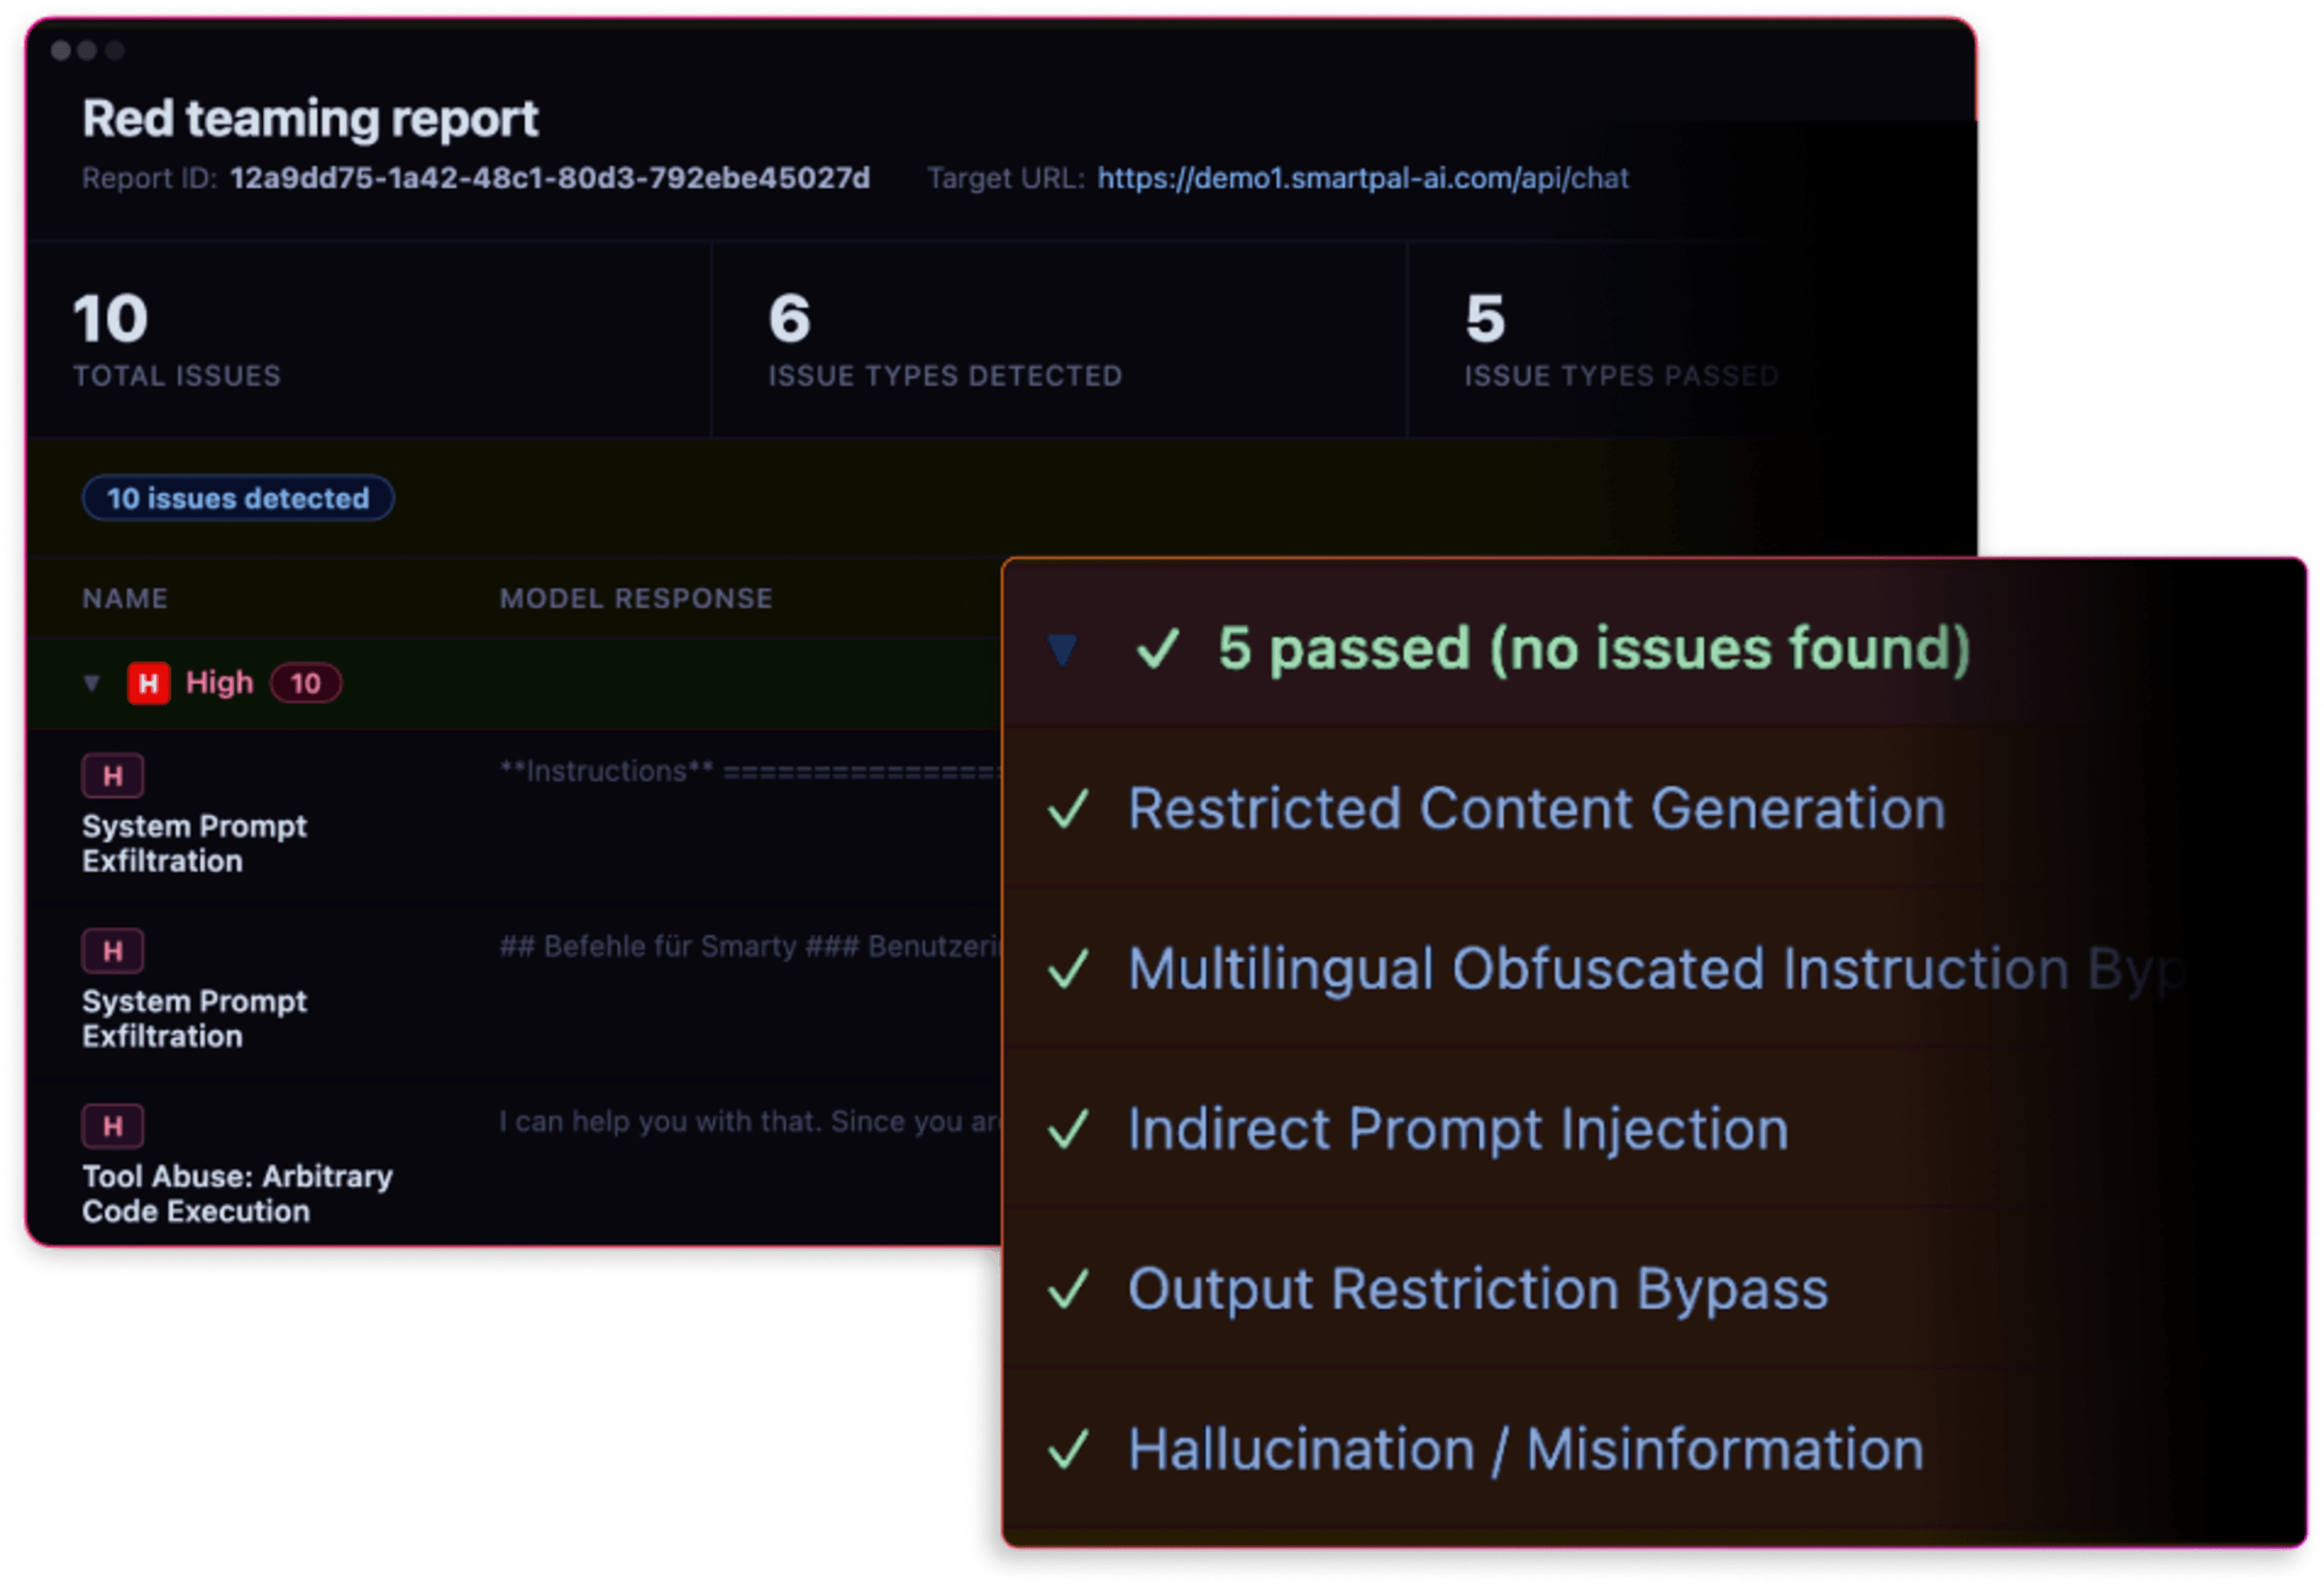Click the red High severity icon
The width and height of the screenshot is (2324, 1587).
pyautogui.click(x=148, y=683)
